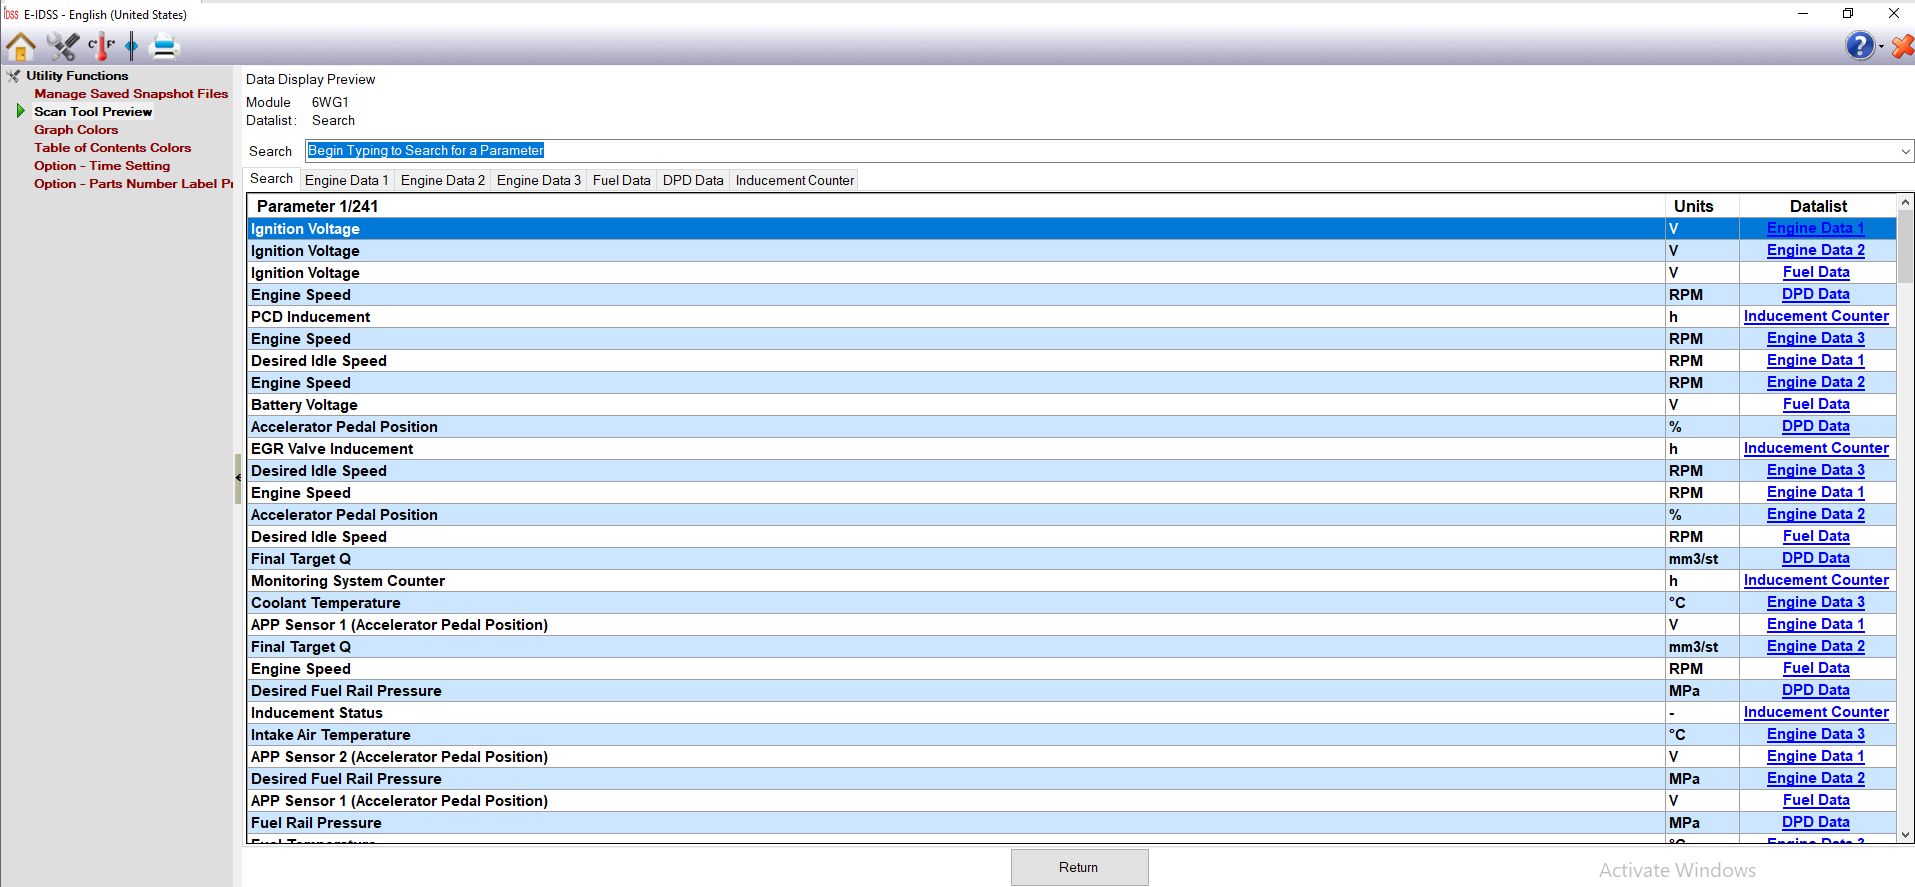Image resolution: width=1915 pixels, height=887 pixels.
Task: Open Graph Colors option
Action: [x=76, y=130]
